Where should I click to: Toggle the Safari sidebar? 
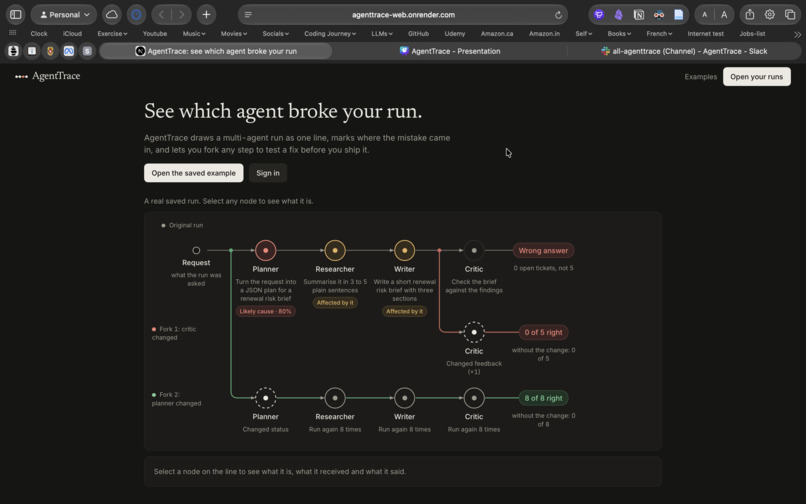click(x=16, y=14)
